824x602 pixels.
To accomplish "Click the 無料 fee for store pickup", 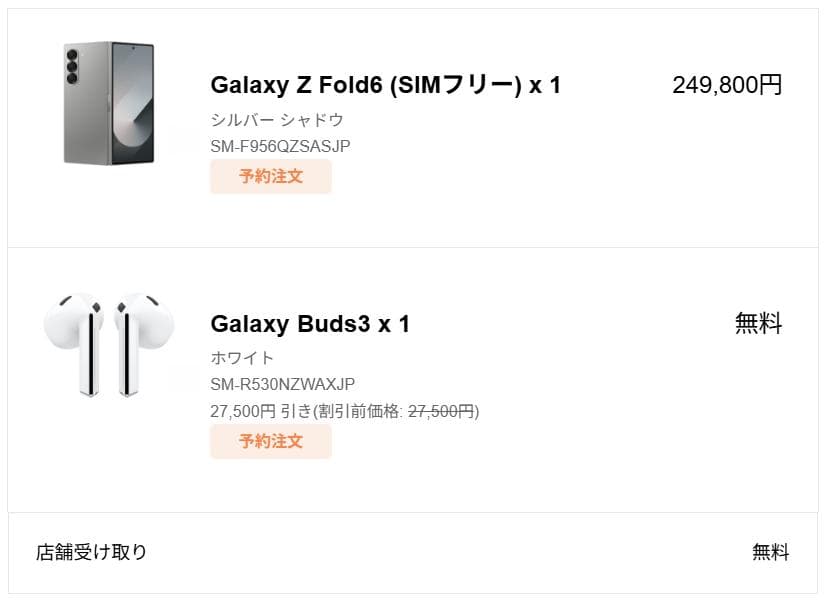I will 770,552.
